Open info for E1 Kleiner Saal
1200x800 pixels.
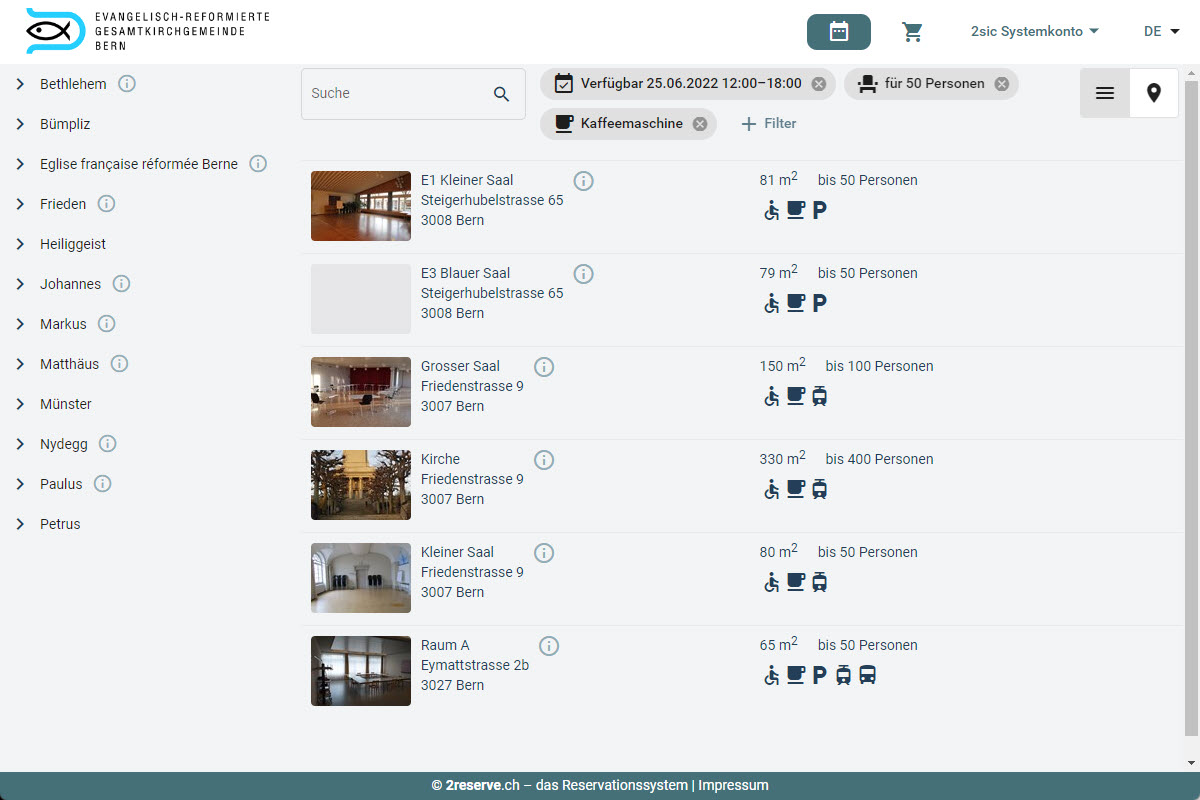click(584, 181)
